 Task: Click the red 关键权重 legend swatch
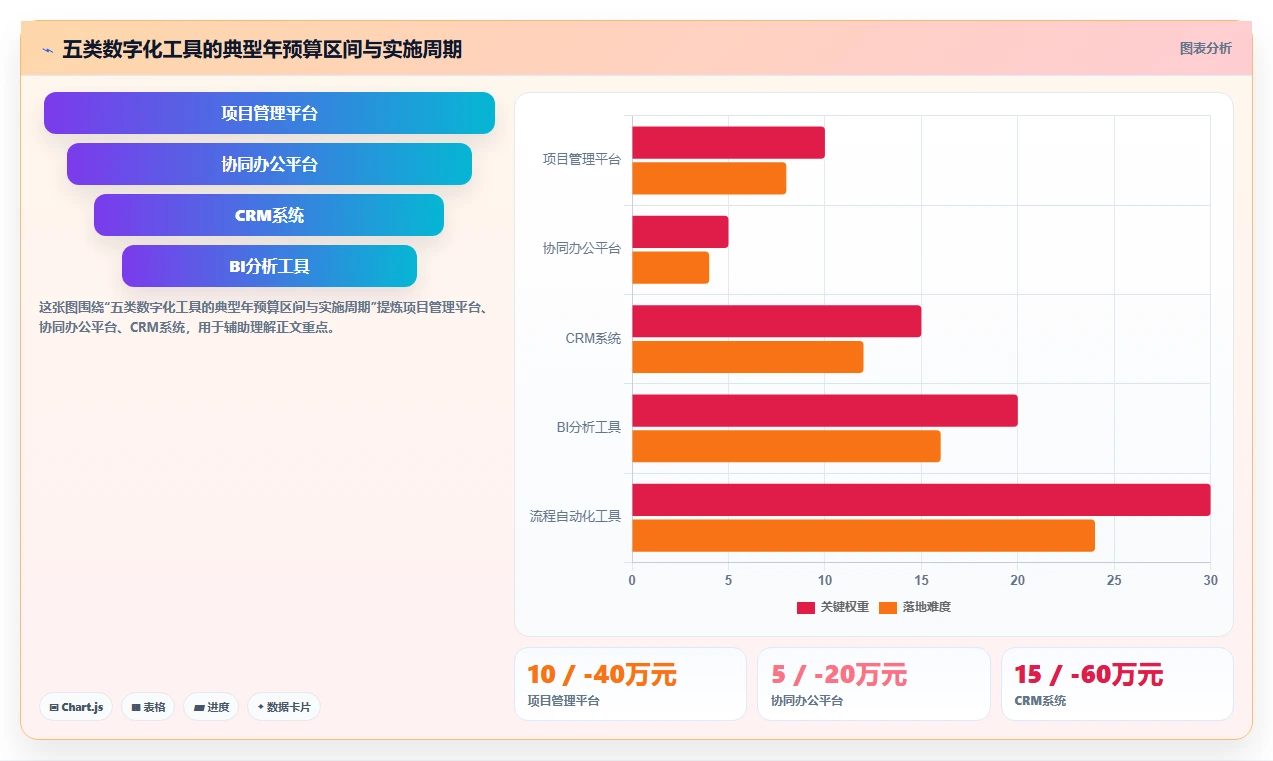(x=806, y=607)
